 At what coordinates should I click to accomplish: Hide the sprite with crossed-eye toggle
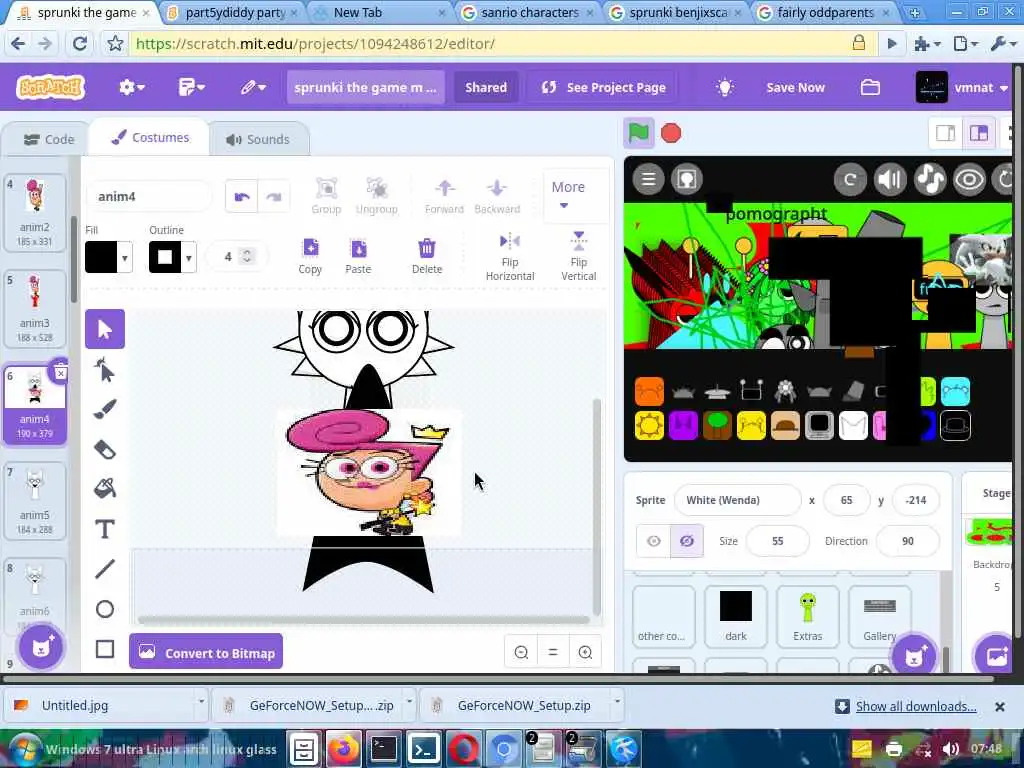pos(687,541)
